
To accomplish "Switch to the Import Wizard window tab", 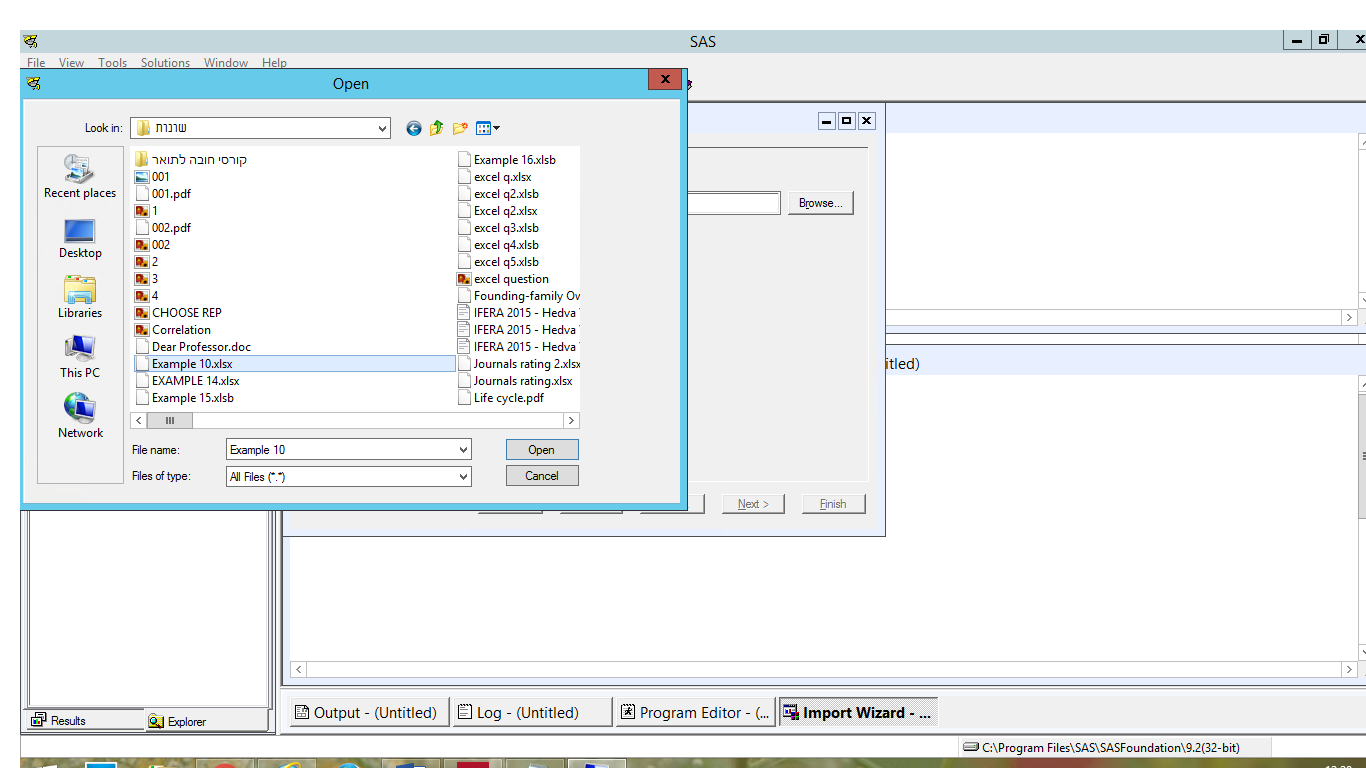I will 858,713.
